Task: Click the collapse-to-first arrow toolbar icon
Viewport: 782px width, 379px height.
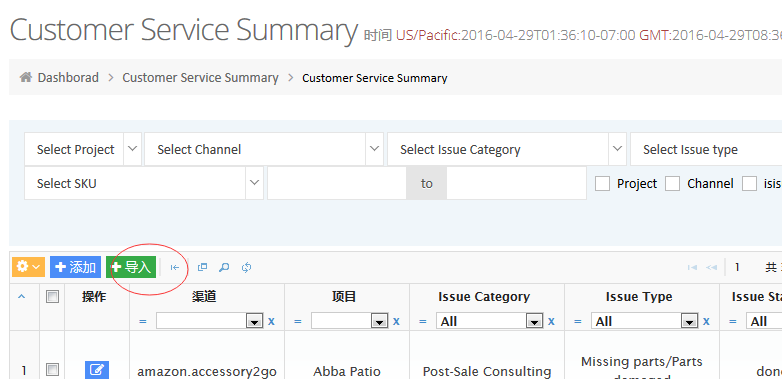Action: [x=175, y=267]
